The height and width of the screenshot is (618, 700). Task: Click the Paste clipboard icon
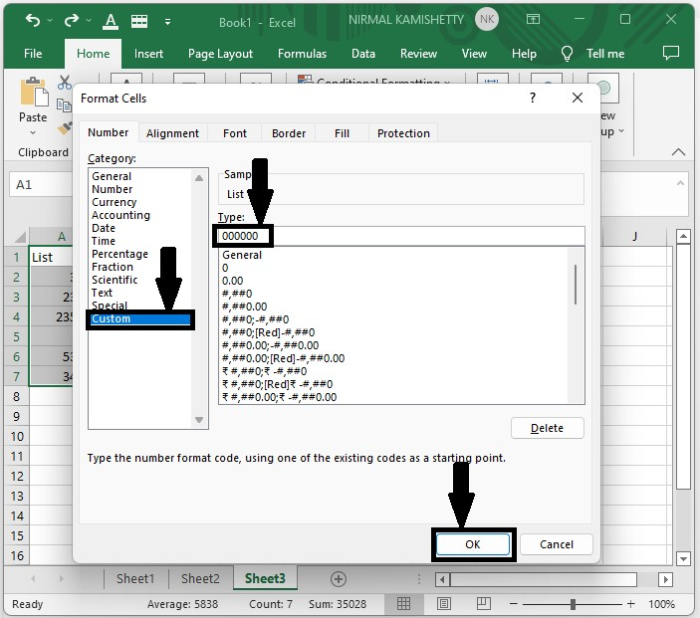(x=33, y=94)
